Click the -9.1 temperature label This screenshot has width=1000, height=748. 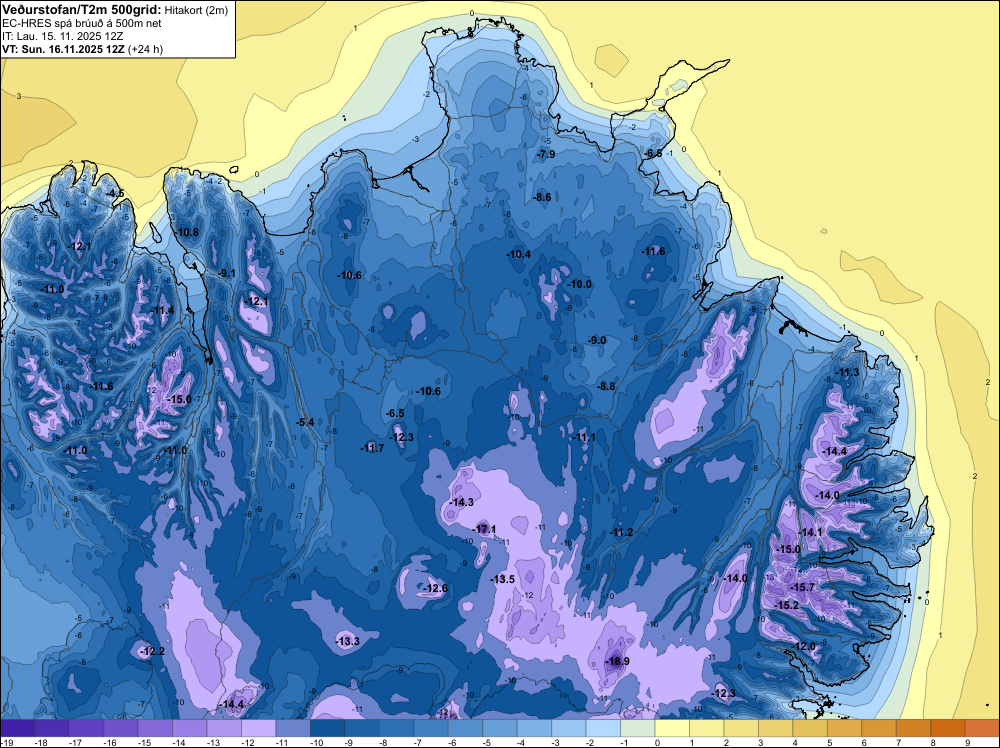[x=226, y=273]
